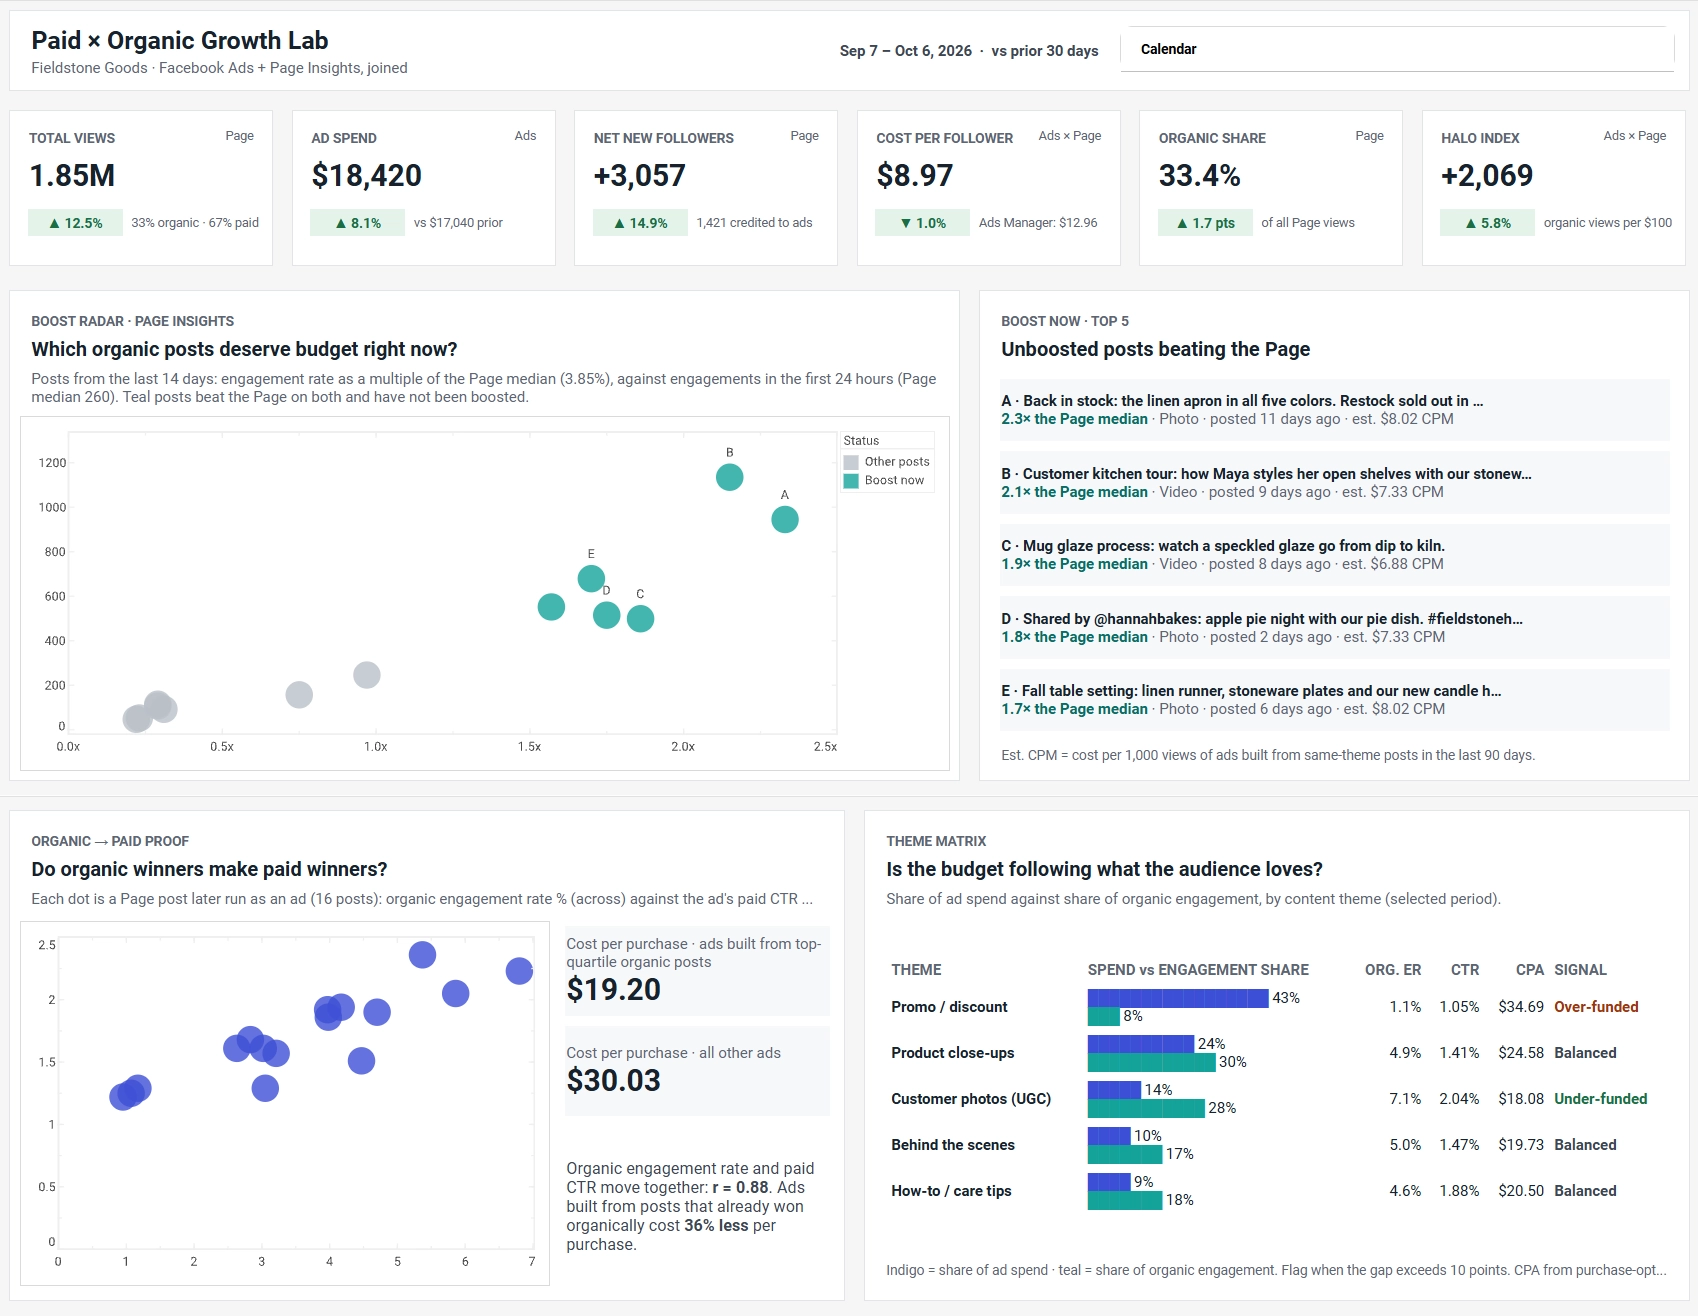This screenshot has height=1316, width=1698.
Task: Click the Under-funded signal for Customer photos
Action: click(x=1600, y=1099)
